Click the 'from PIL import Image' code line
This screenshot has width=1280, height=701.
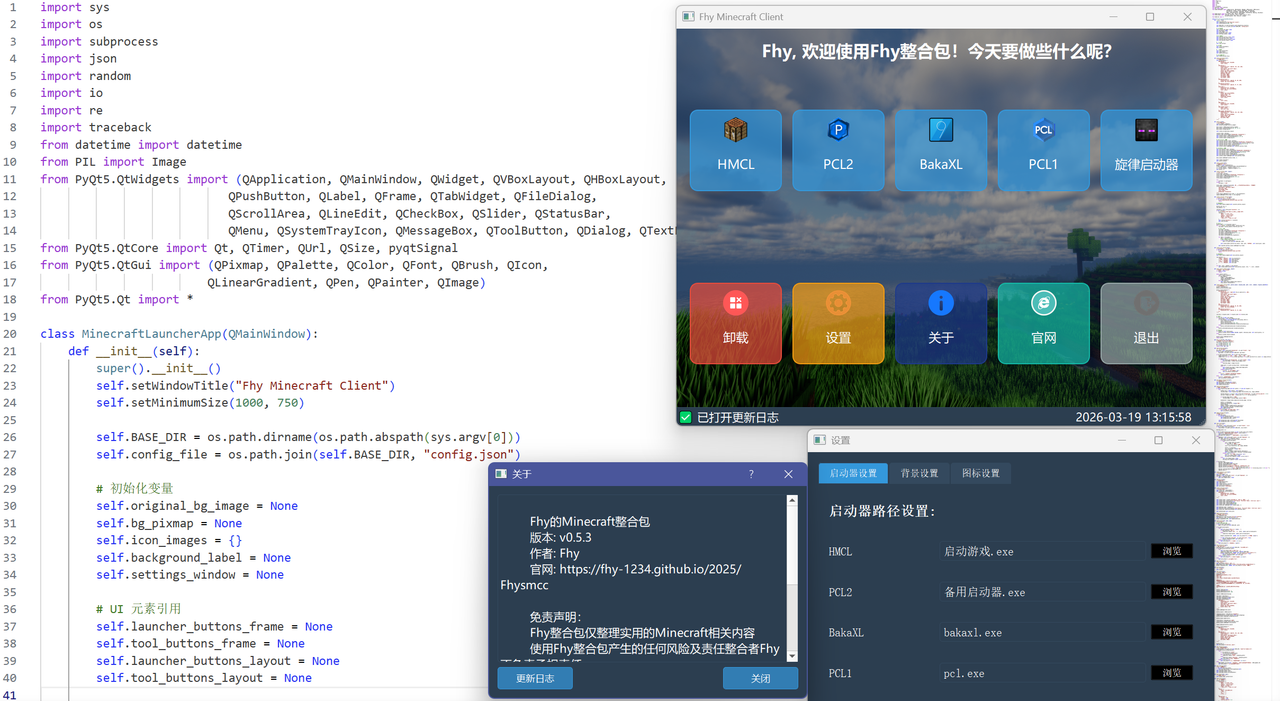coord(113,161)
